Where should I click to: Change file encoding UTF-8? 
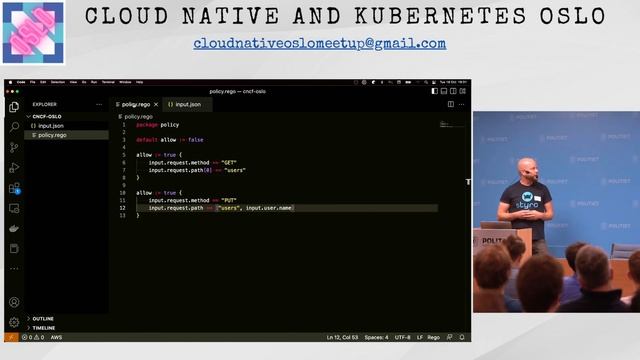pos(402,338)
